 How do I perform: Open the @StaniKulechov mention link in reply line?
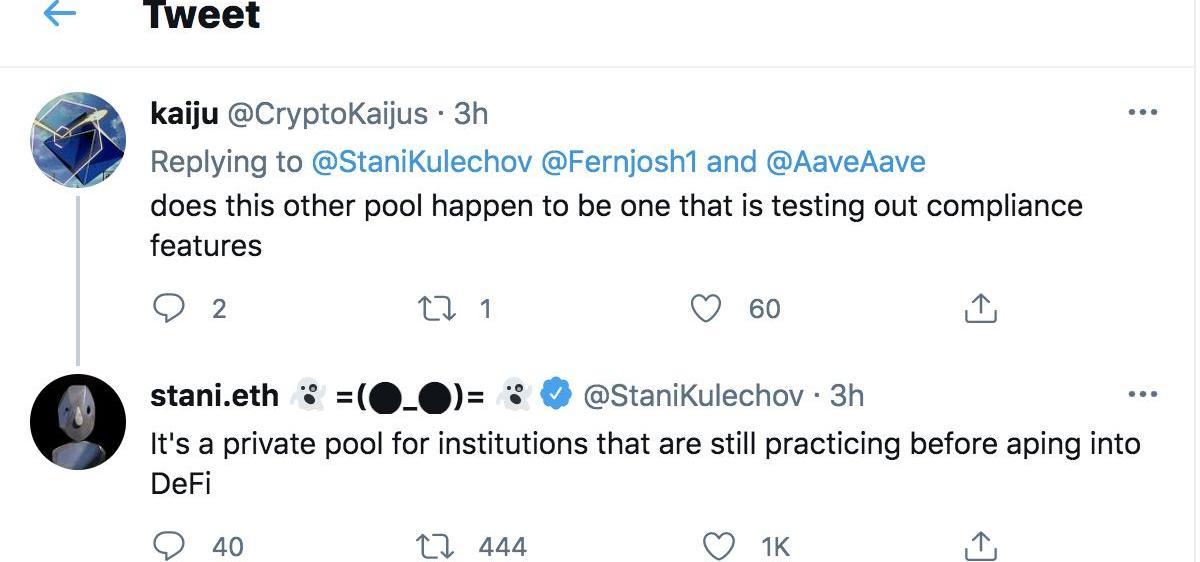point(422,161)
